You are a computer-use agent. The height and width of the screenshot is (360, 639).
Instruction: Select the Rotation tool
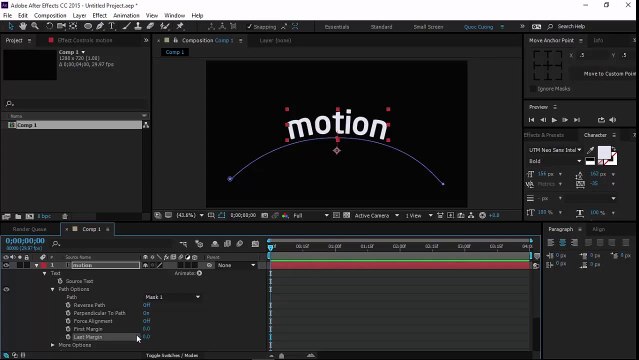[x=49, y=26]
